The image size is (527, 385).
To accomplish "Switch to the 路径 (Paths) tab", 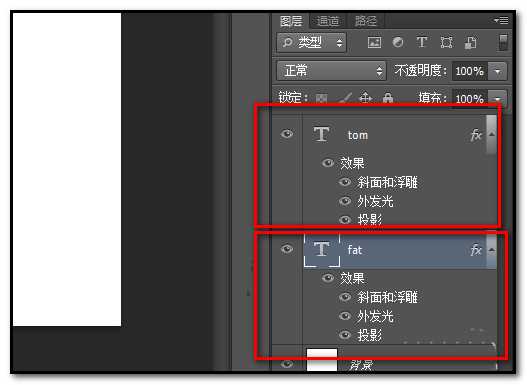I will click(x=366, y=21).
